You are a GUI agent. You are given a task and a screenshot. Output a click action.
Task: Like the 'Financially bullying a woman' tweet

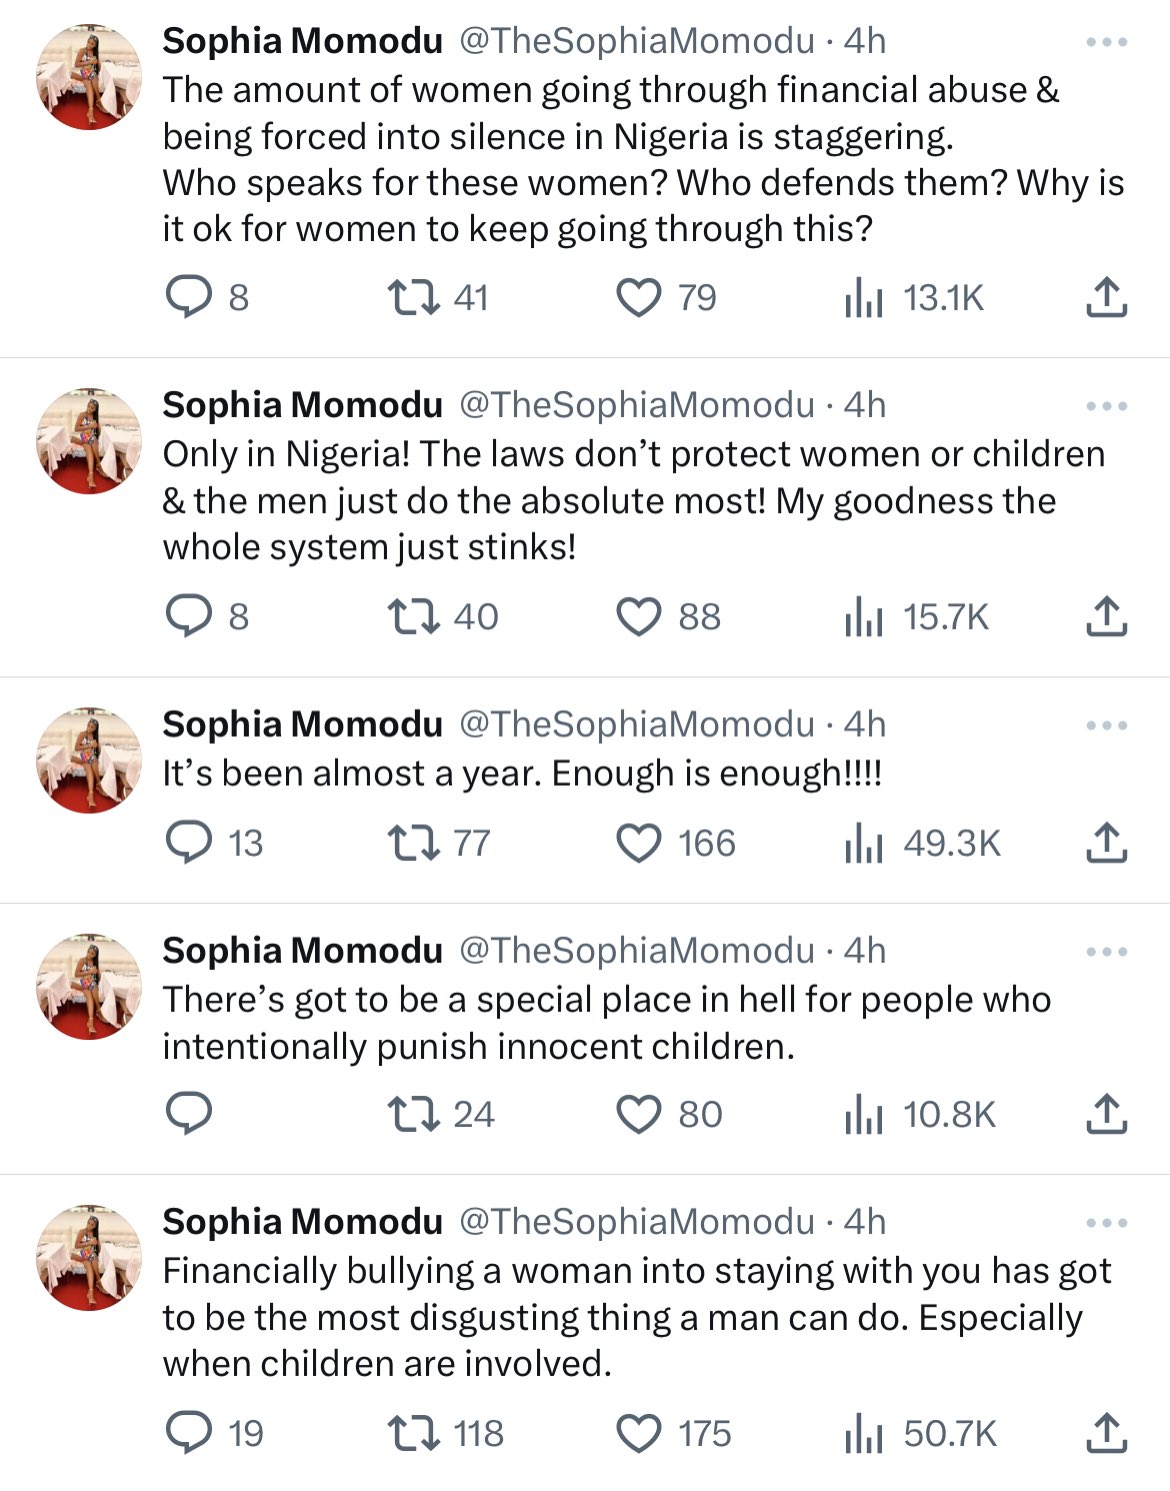tap(639, 1434)
